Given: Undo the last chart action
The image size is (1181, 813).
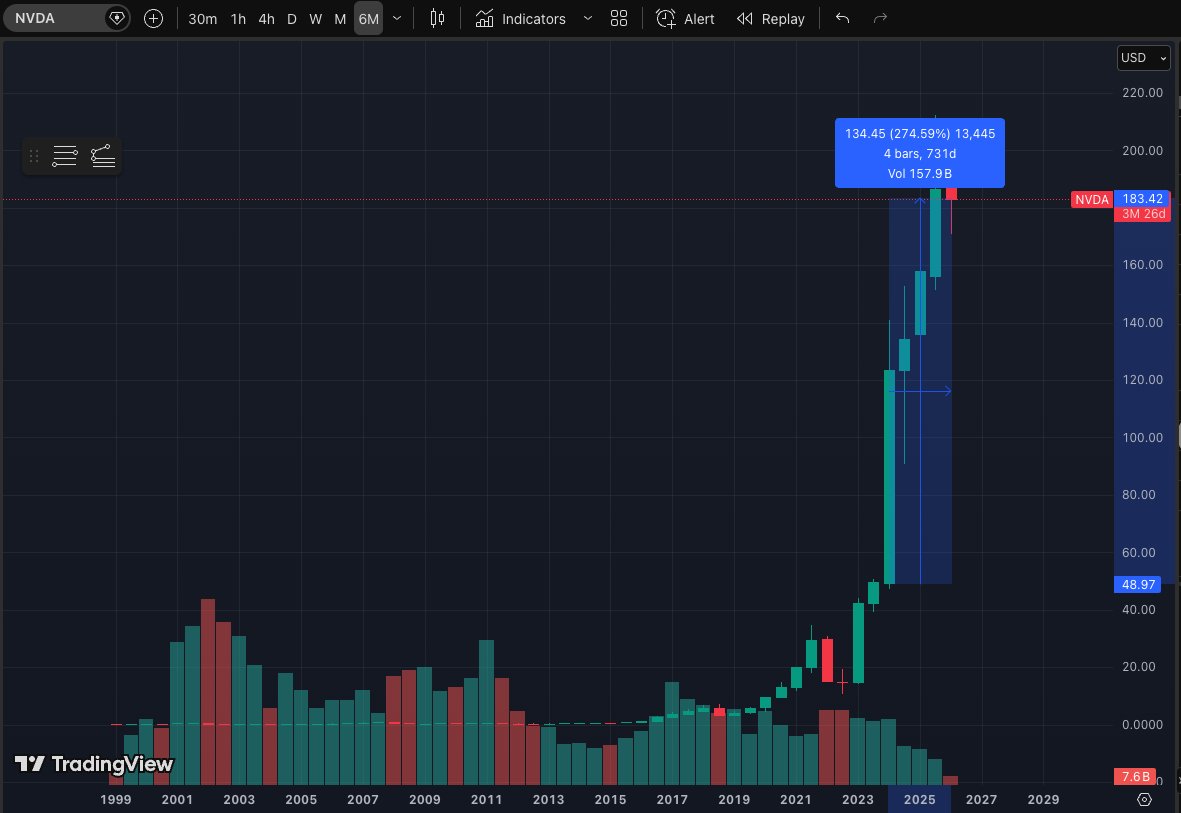Looking at the screenshot, I should click(842, 18).
